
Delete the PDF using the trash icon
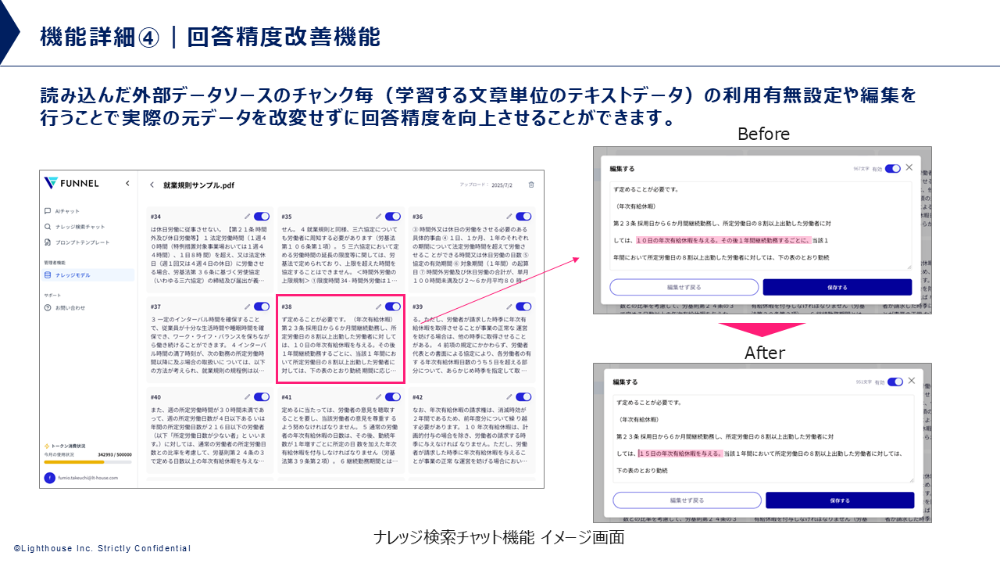point(531,185)
